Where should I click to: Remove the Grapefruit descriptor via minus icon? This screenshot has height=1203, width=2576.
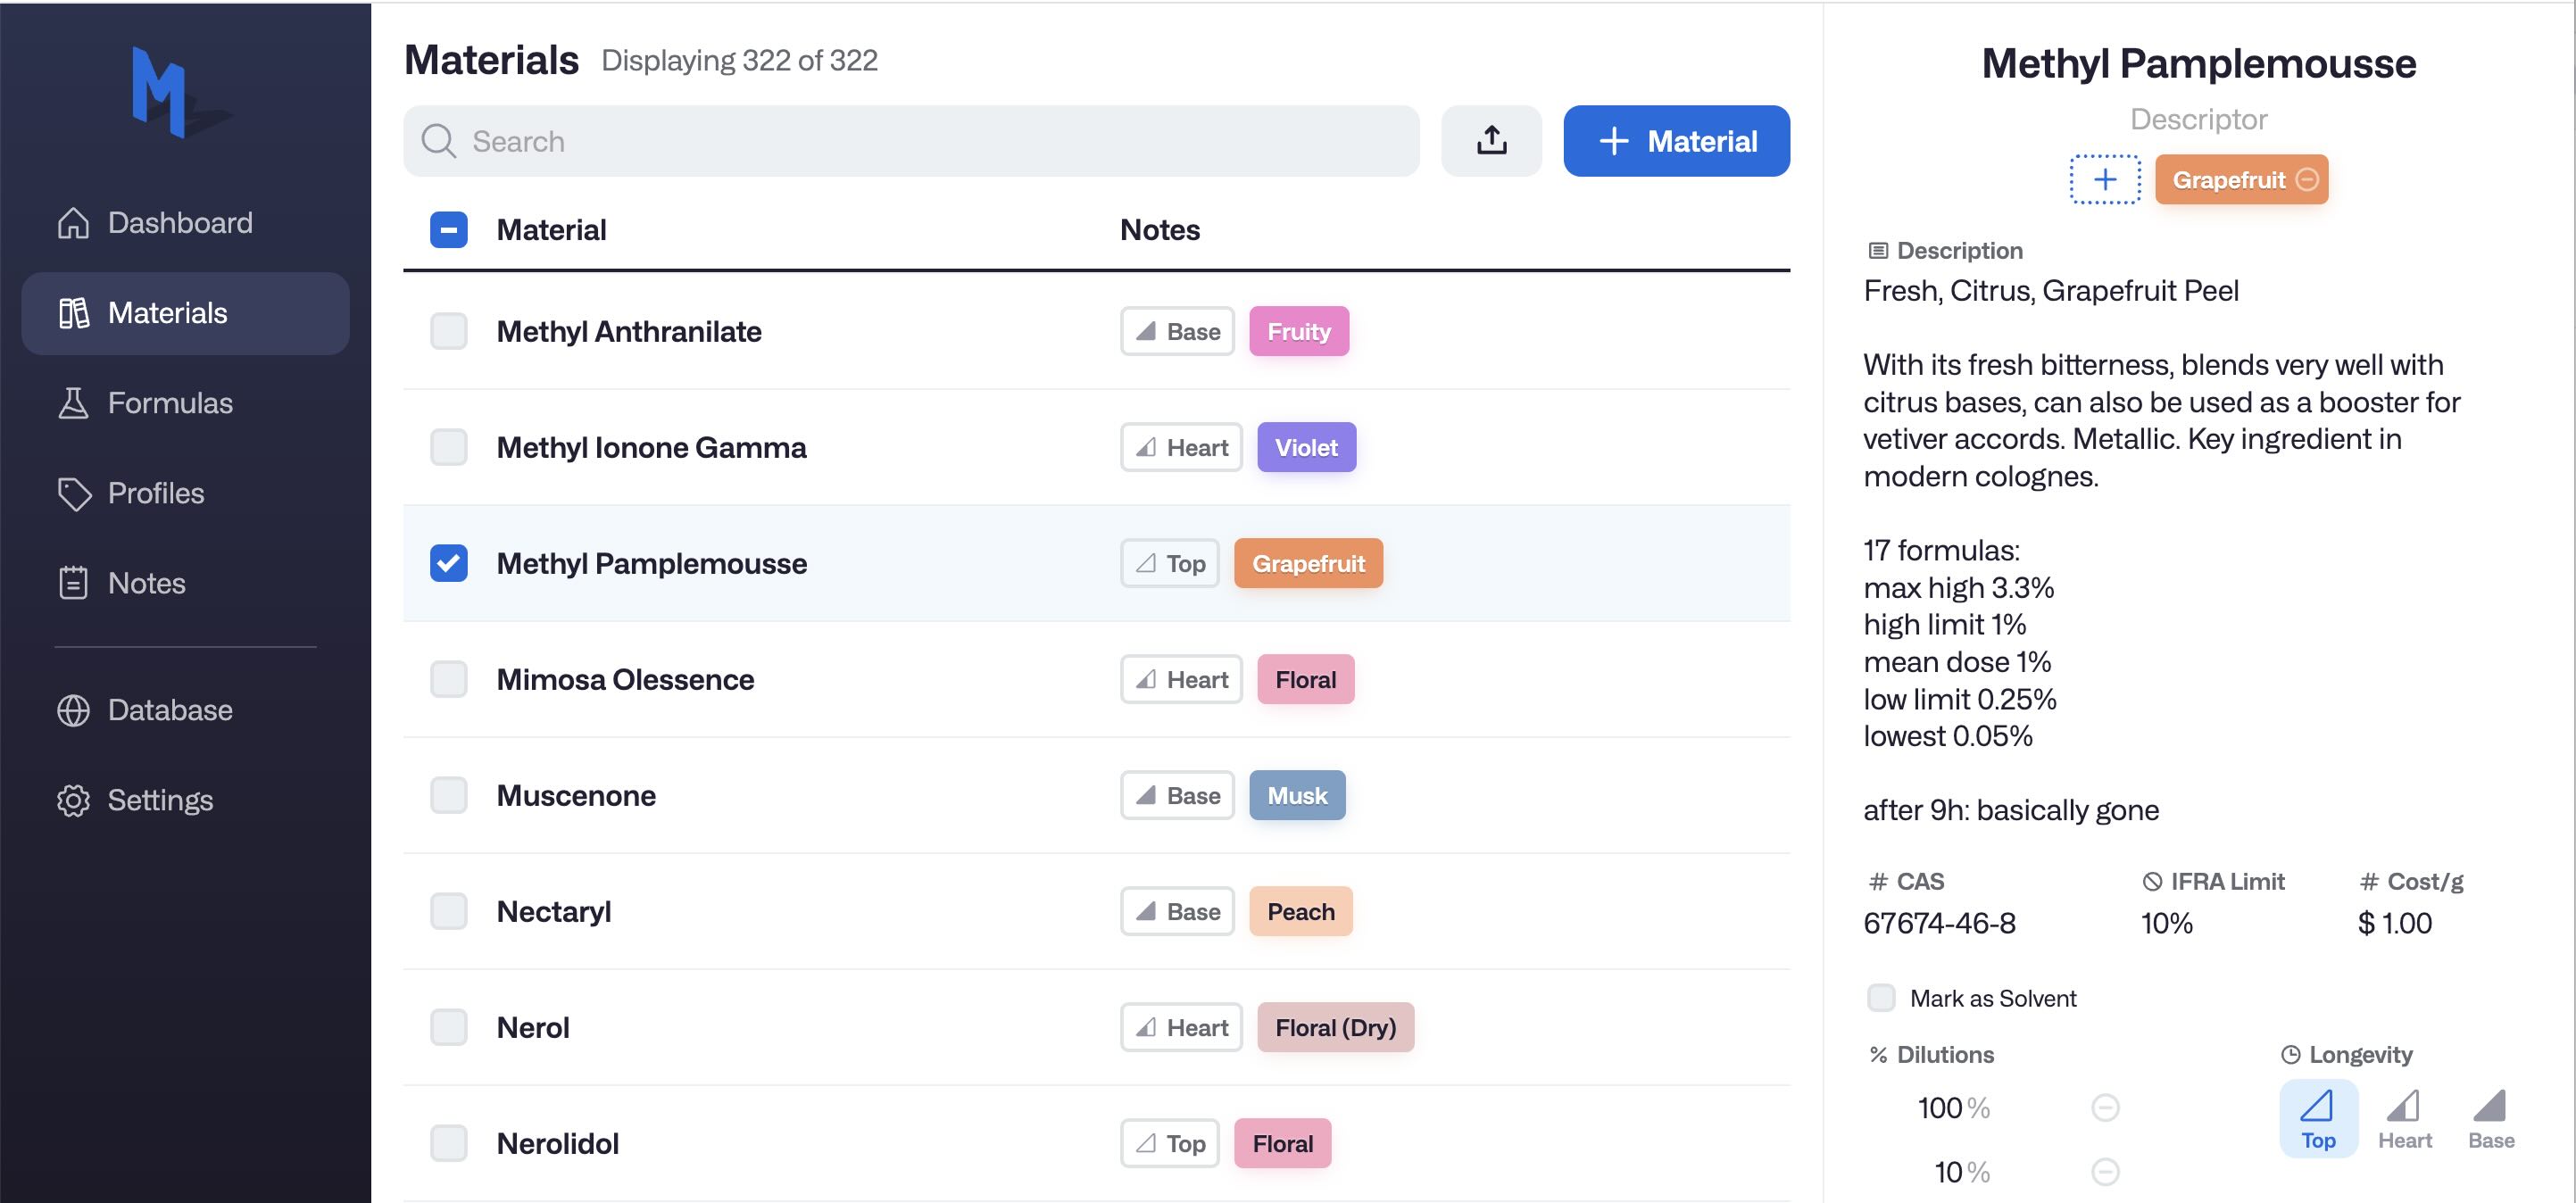2307,180
